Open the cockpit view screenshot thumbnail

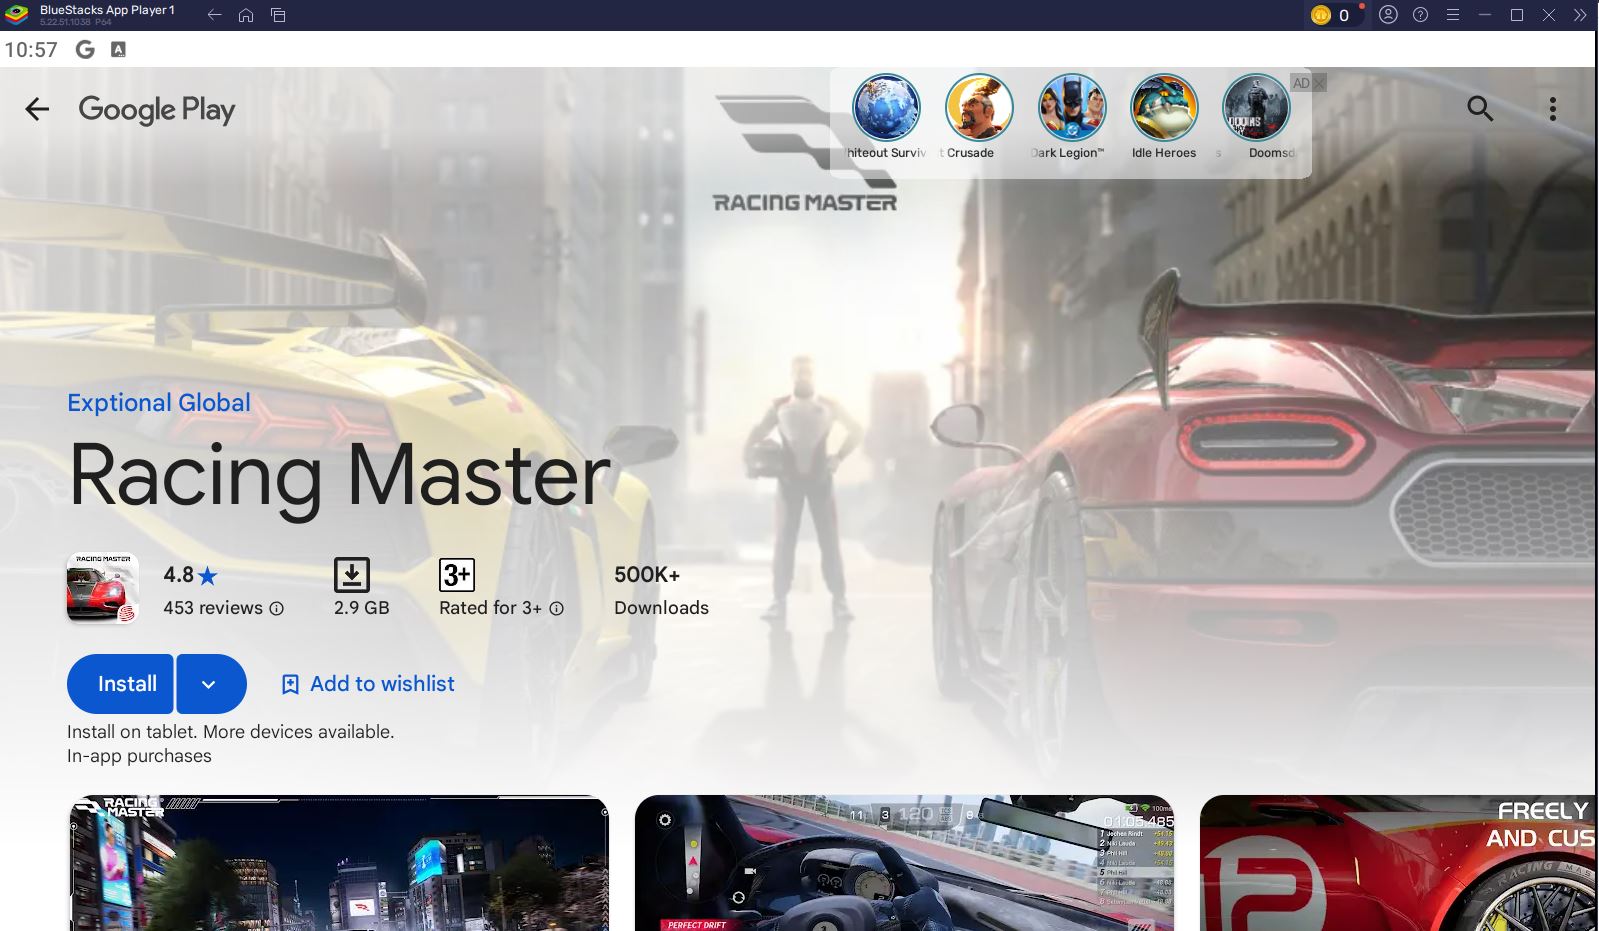[904, 862]
